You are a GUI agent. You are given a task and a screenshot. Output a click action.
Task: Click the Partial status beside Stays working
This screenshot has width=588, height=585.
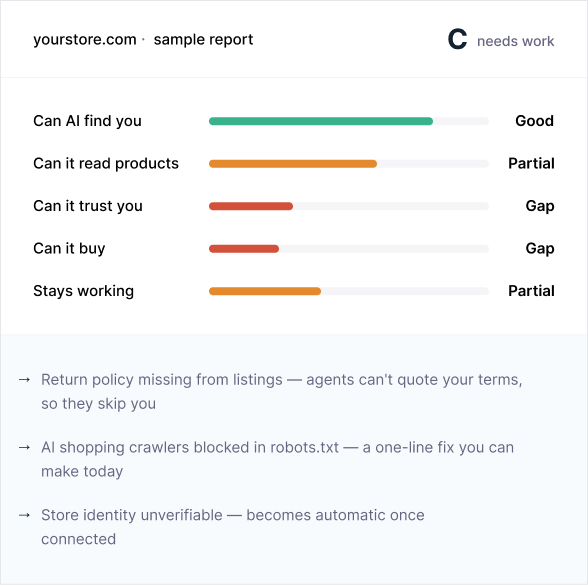tap(531, 291)
